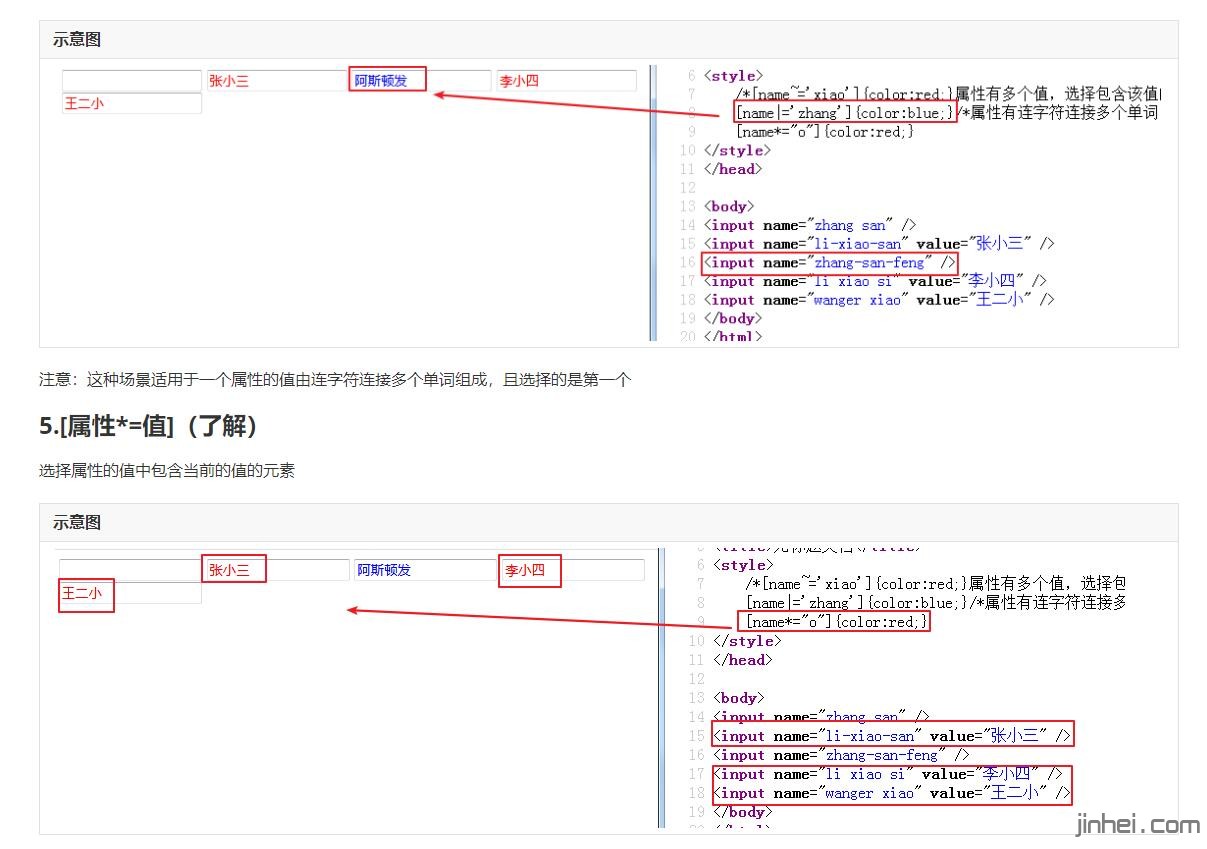Click the blue 阿斯顿发 field in the second diagram

pyautogui.click(x=423, y=570)
